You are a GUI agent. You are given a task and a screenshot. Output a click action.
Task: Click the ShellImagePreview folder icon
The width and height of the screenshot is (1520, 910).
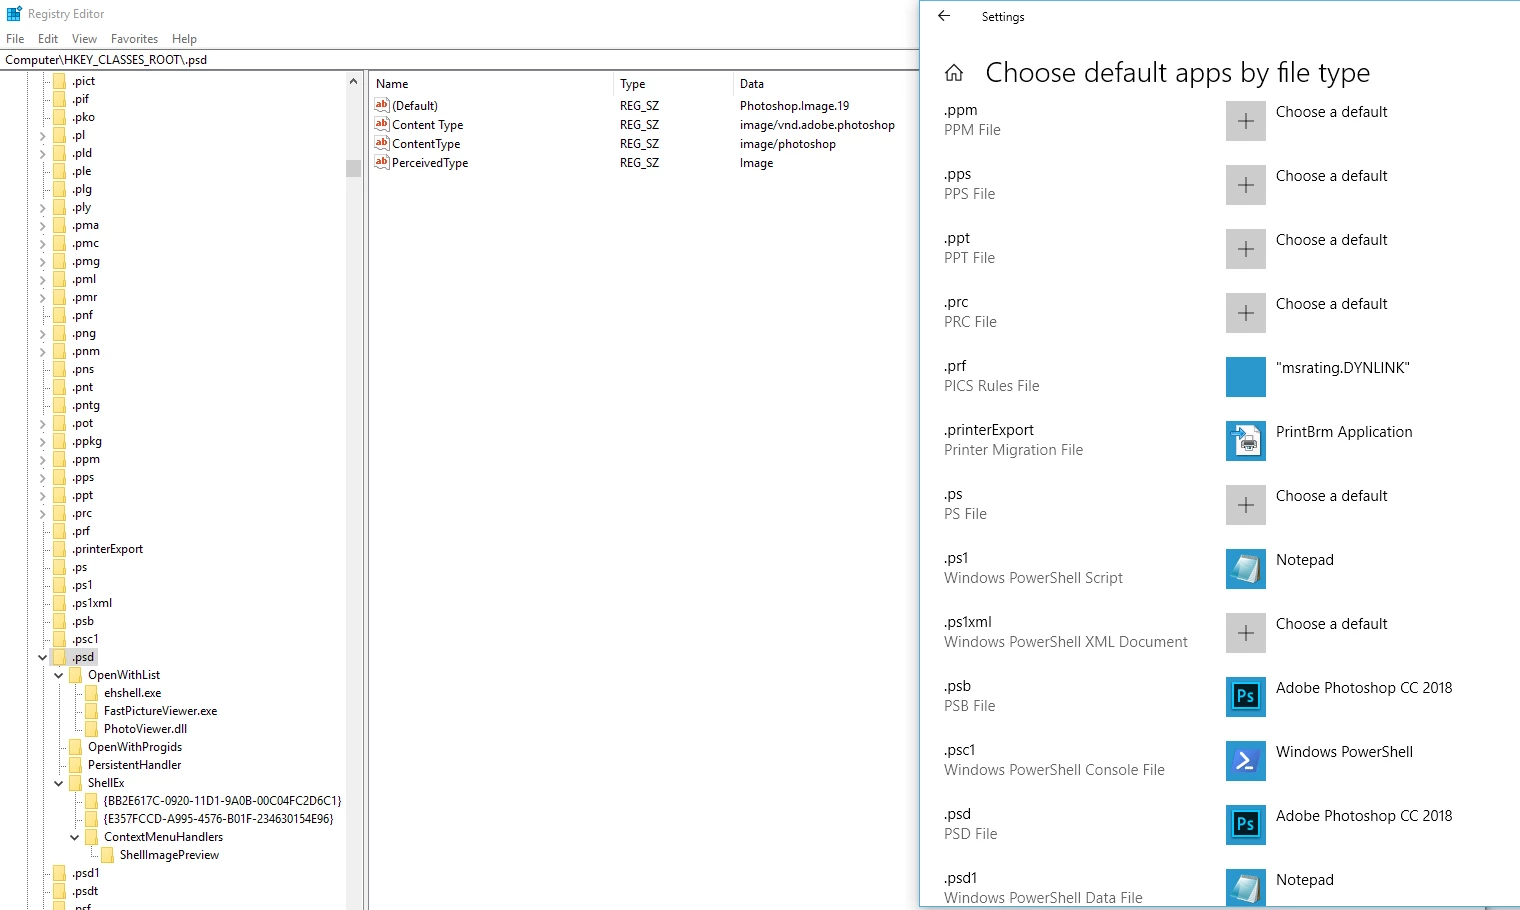point(108,855)
